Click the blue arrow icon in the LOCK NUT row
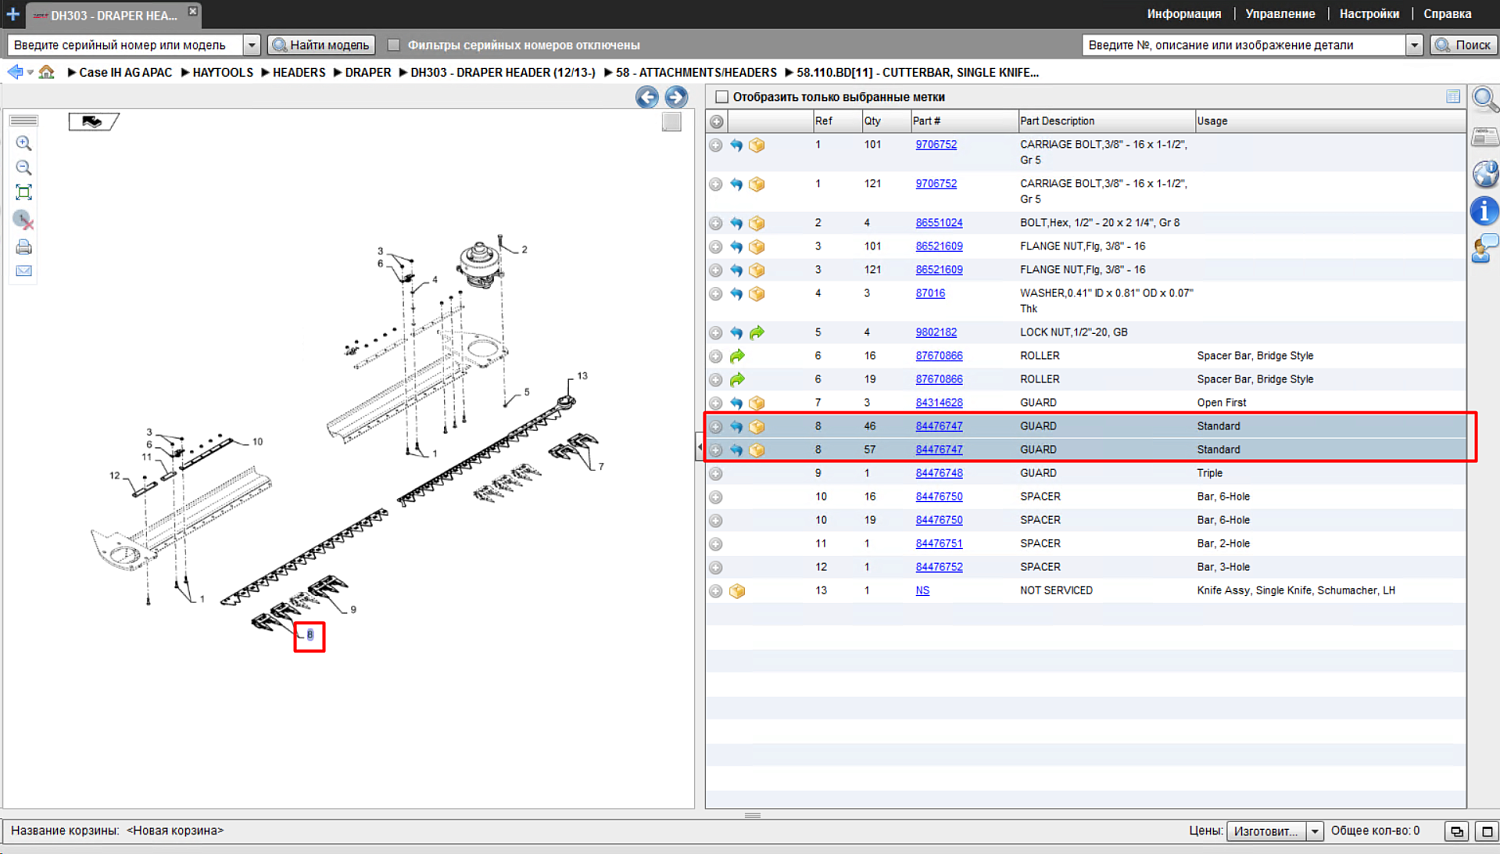The width and height of the screenshot is (1500, 854). 736,333
